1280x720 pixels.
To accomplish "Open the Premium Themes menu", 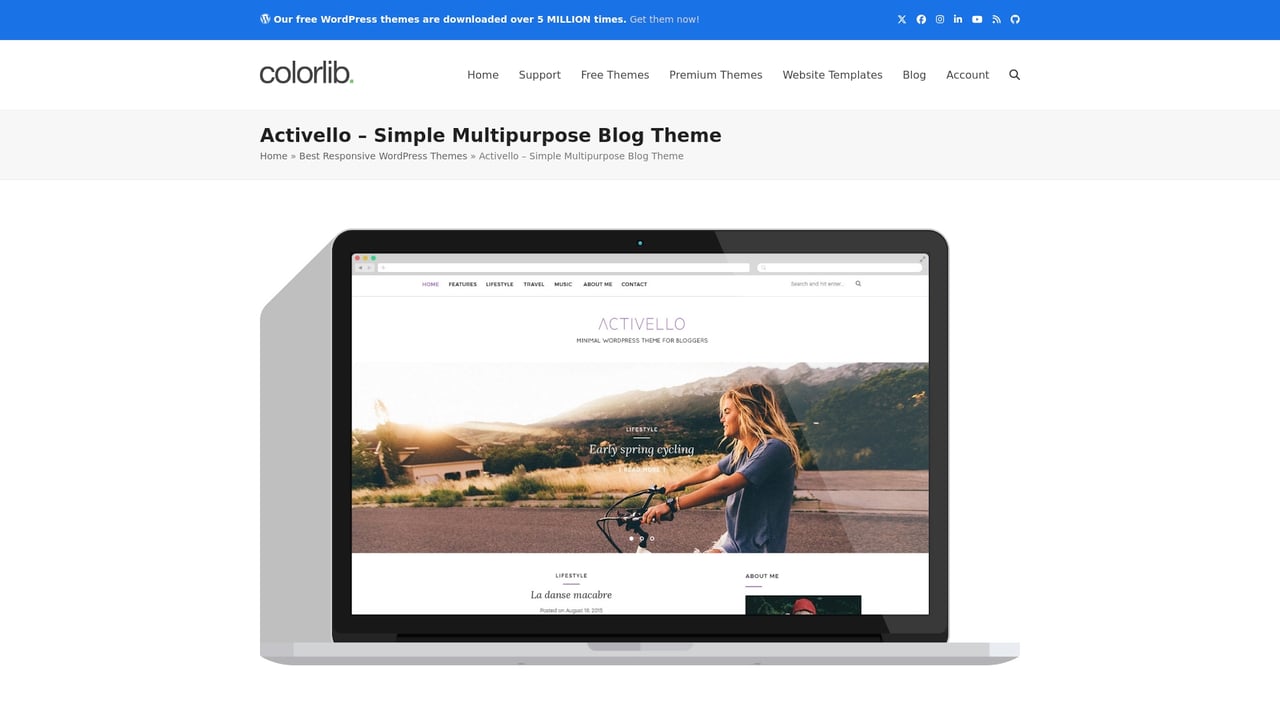I will point(715,74).
